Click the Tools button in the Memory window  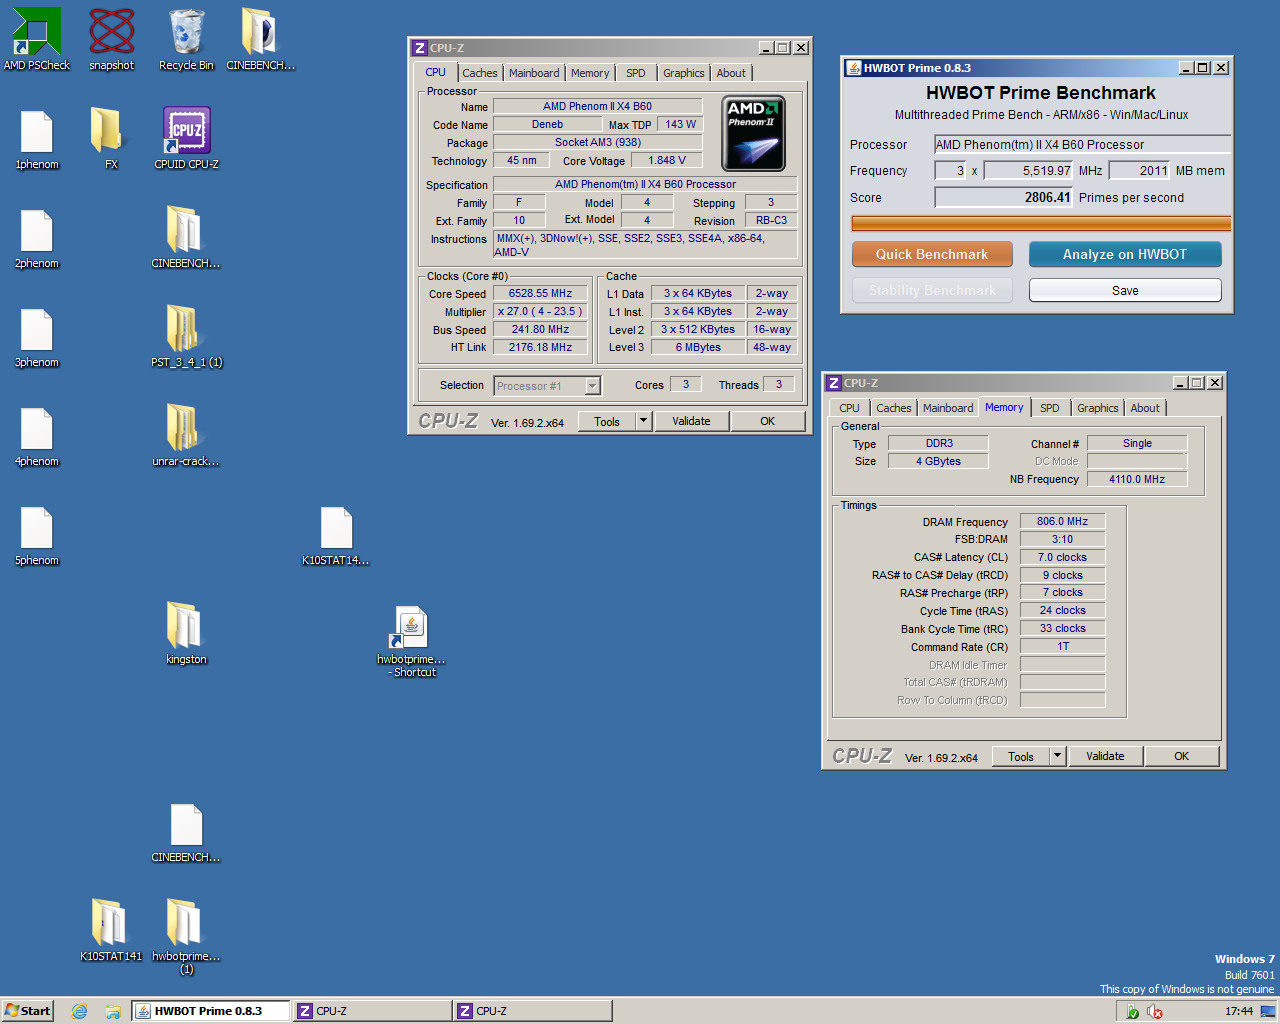[1021, 756]
